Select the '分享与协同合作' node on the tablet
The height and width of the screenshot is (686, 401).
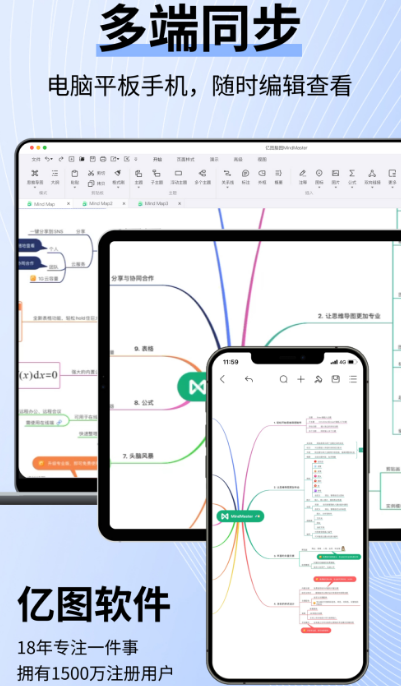coord(133,278)
